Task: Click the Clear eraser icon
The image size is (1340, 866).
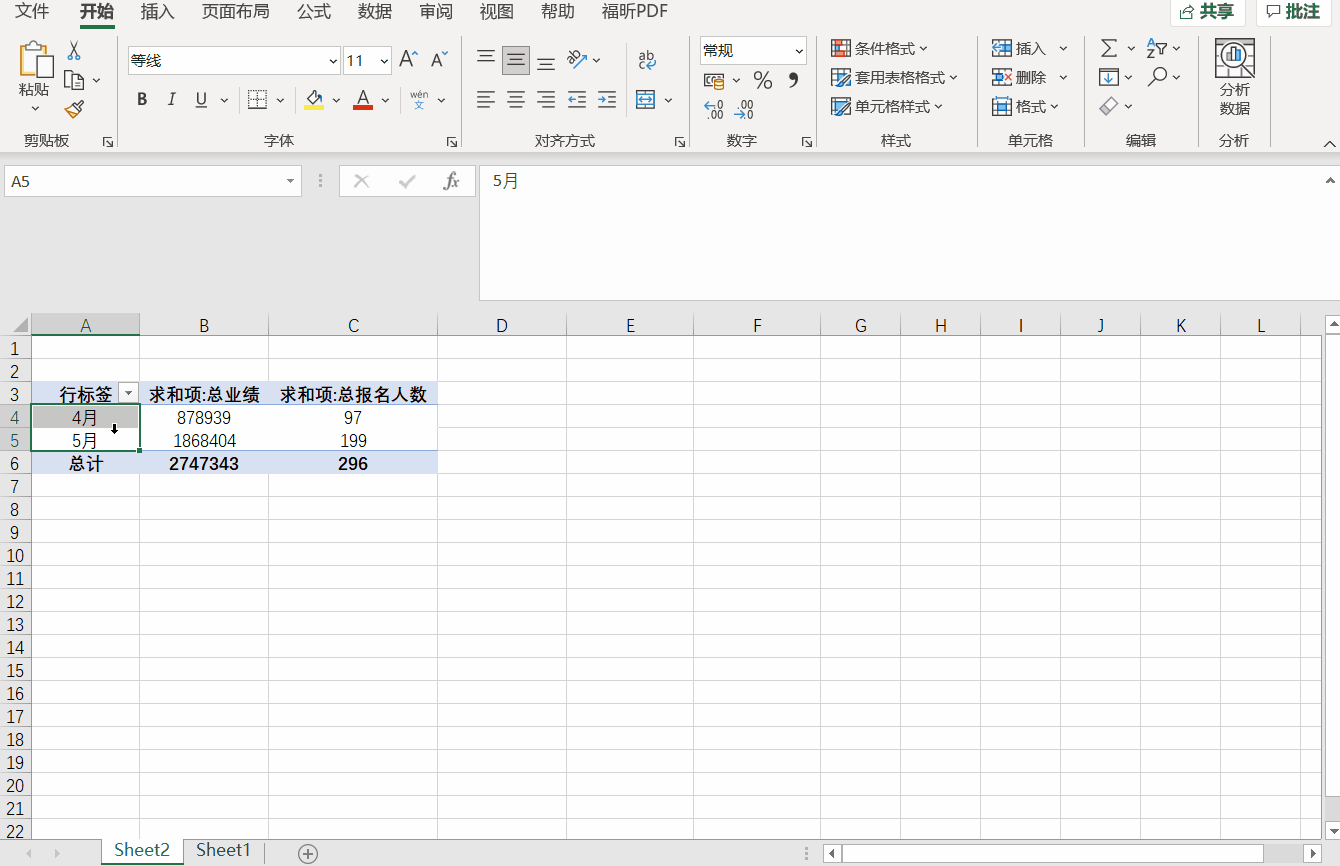Action: click(x=1108, y=106)
